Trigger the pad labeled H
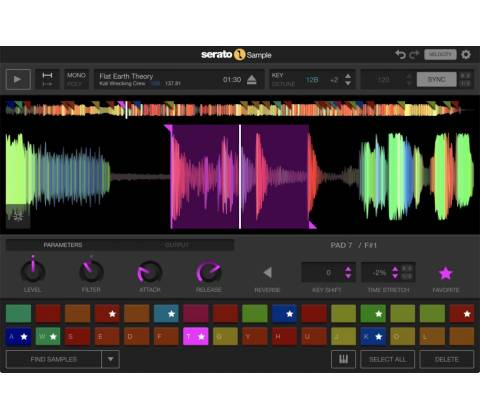 click(x=284, y=336)
